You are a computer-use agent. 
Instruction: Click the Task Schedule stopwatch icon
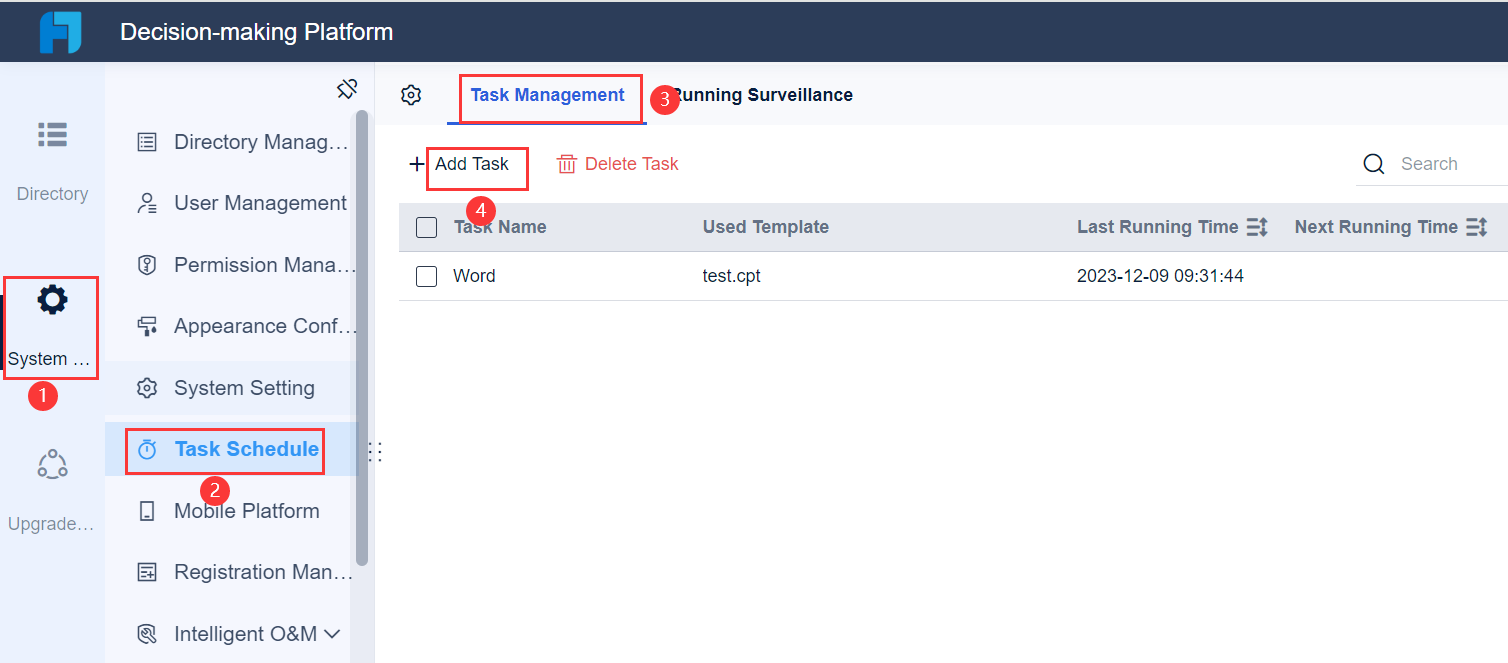tap(149, 448)
